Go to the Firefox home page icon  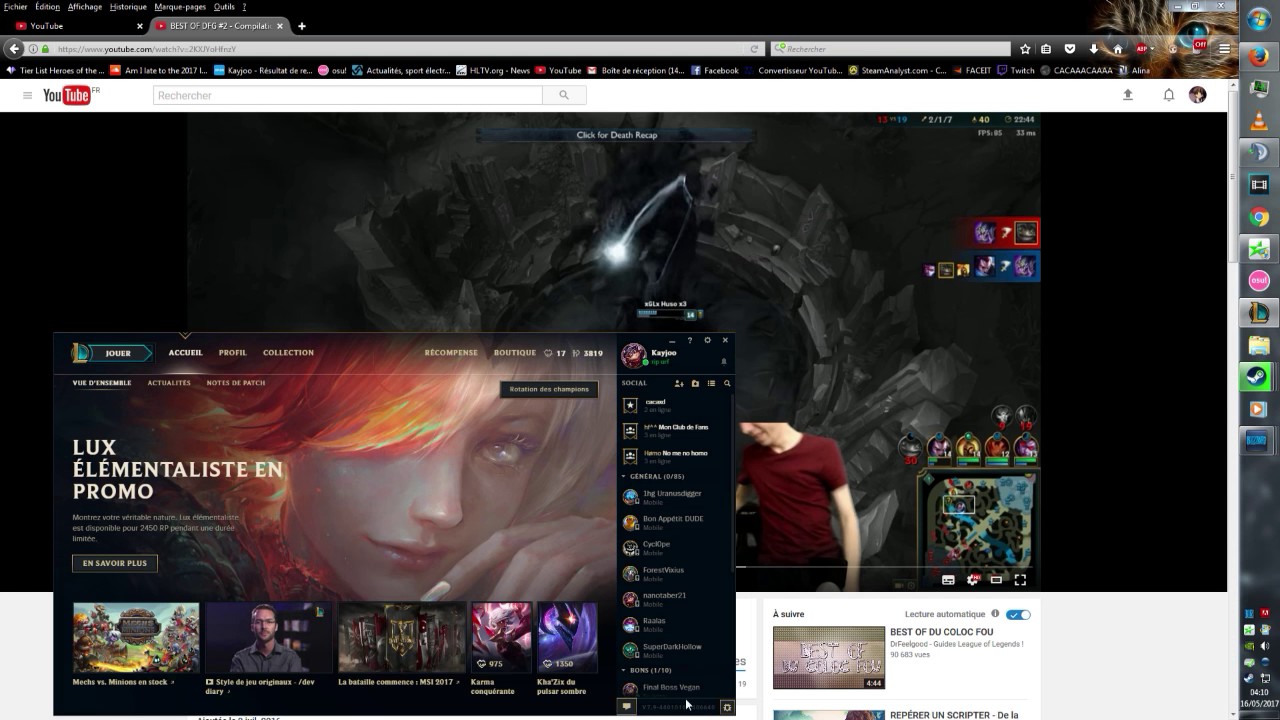[1117, 49]
